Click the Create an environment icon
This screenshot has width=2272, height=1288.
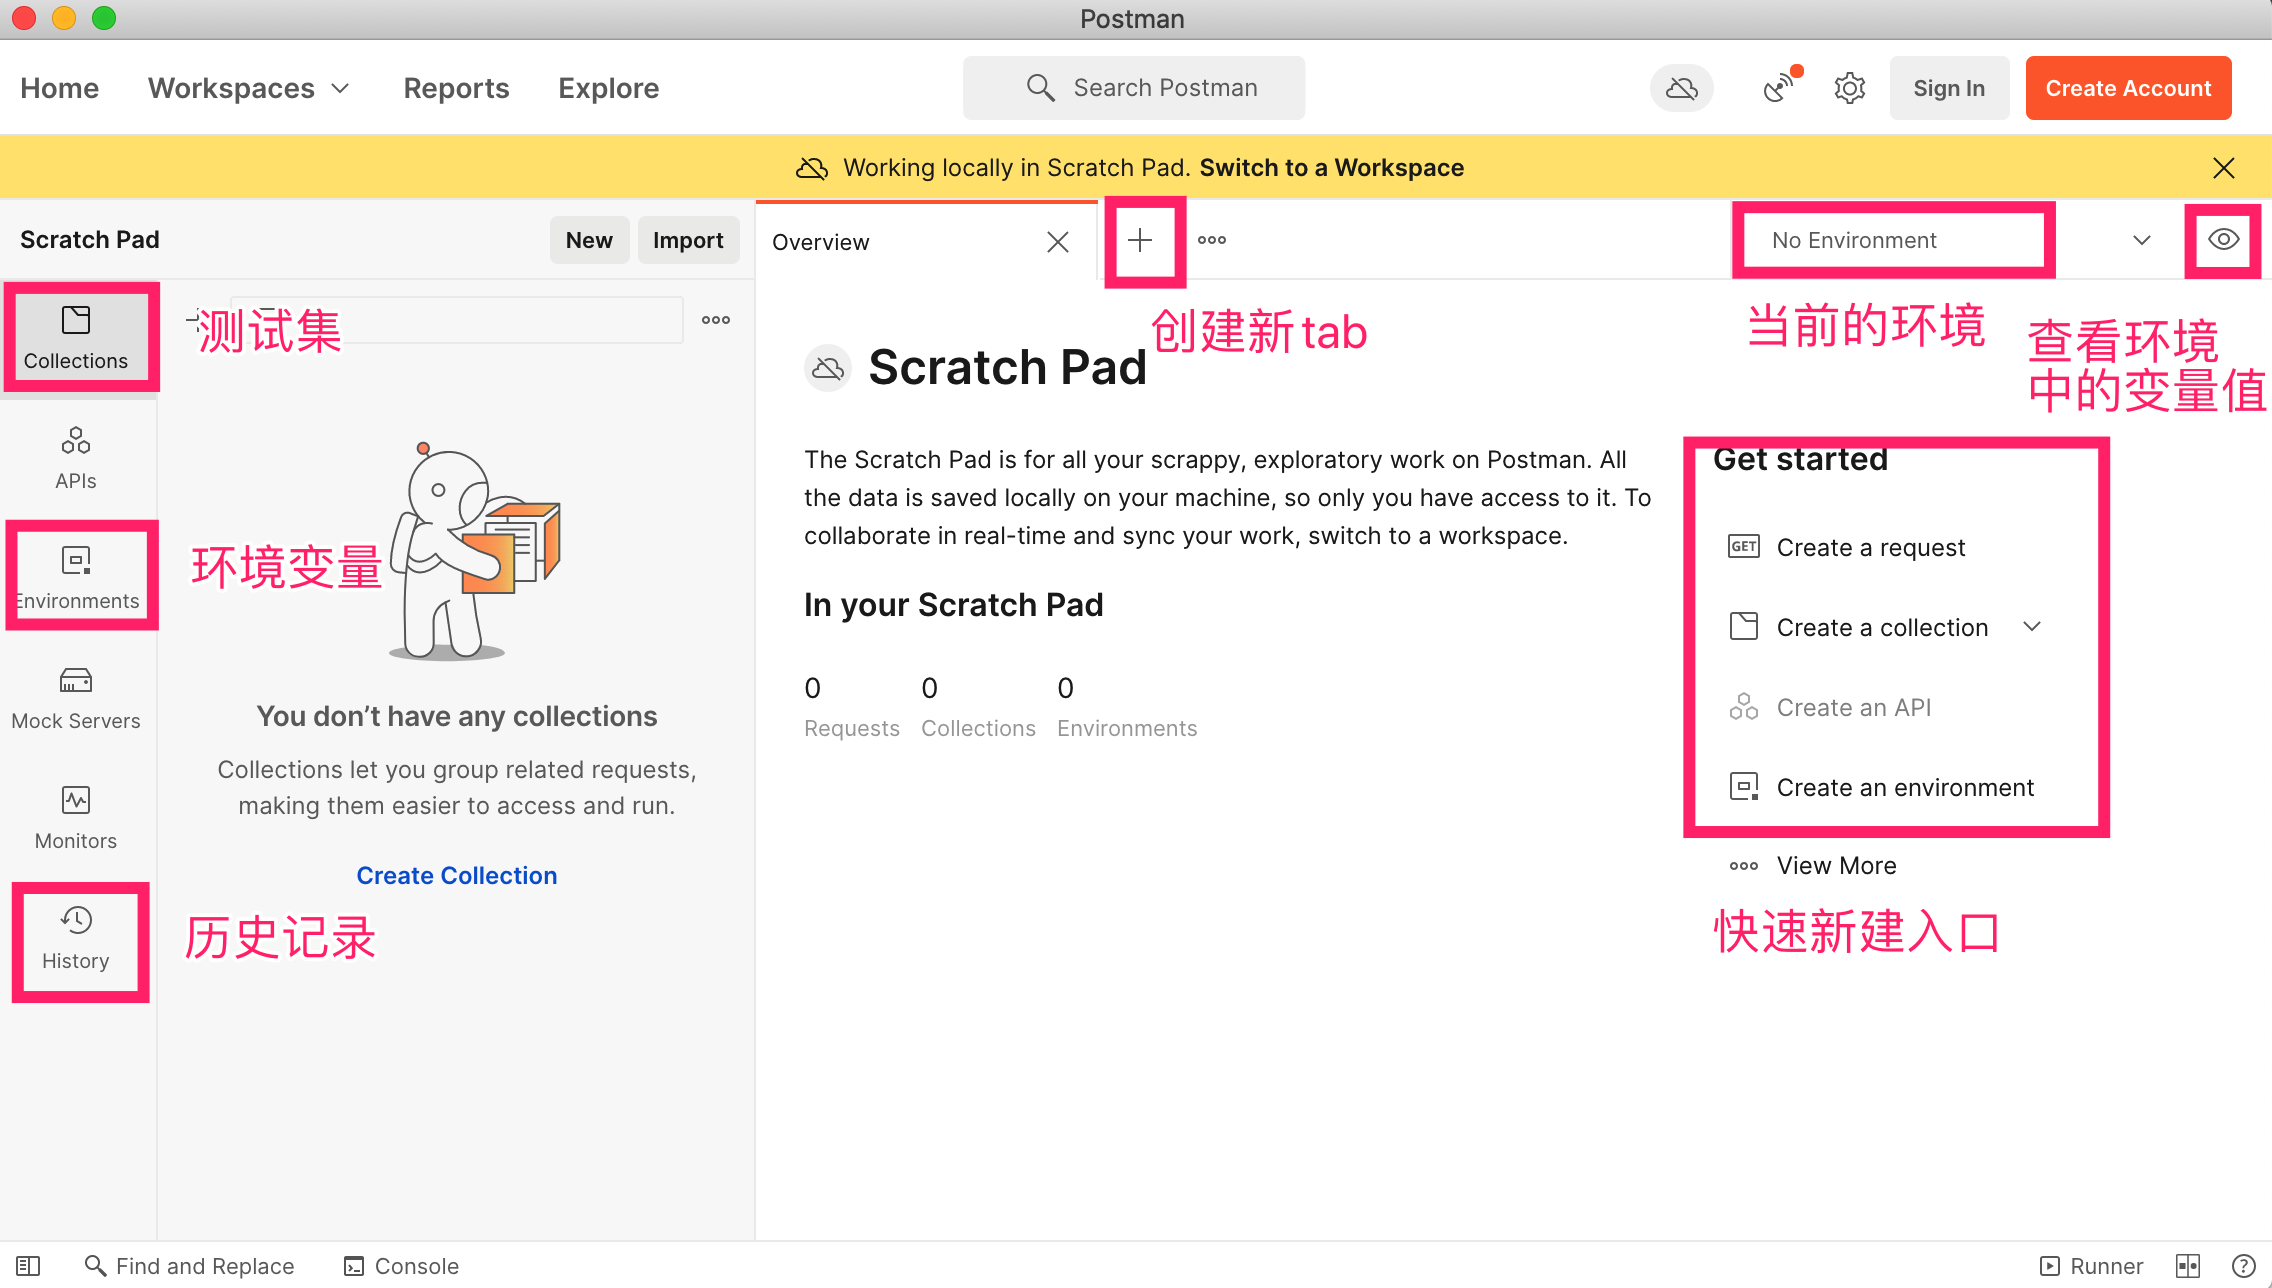[1744, 787]
